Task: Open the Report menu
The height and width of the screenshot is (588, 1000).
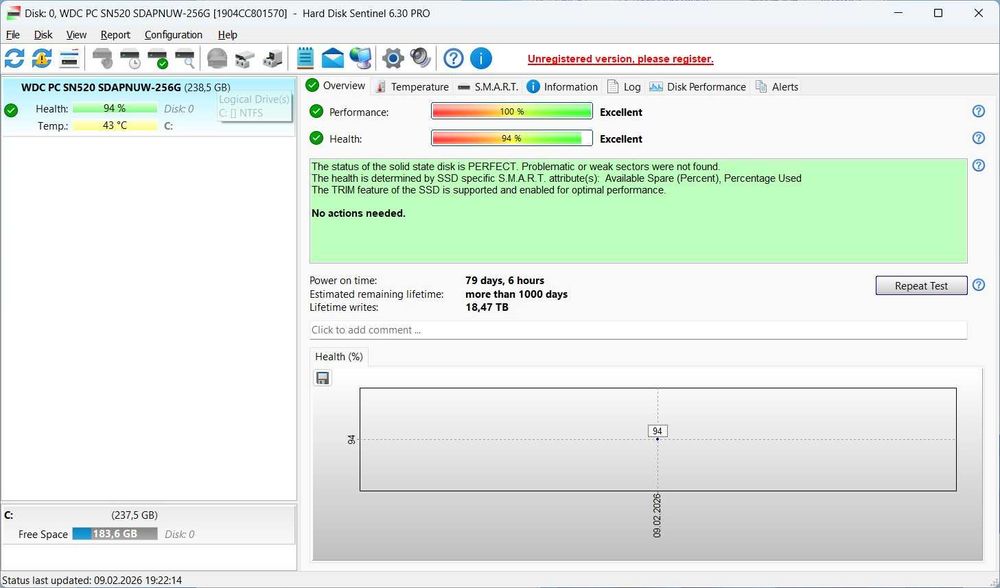Action: coord(115,34)
